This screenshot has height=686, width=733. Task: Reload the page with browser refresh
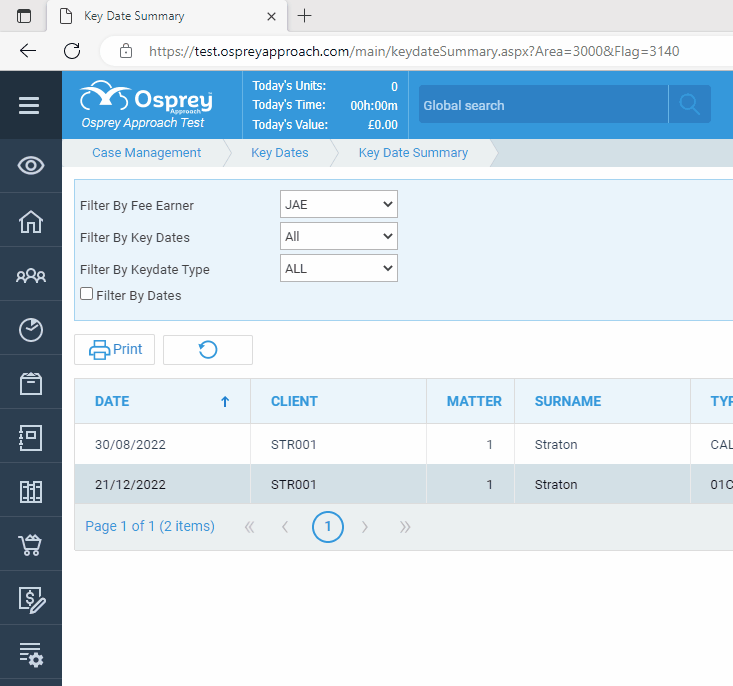click(72, 51)
